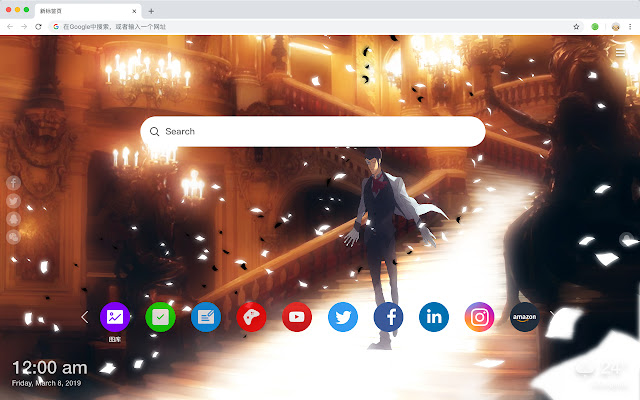Bookmark this page with the star icon
This screenshot has width=640, height=400.
(576, 27)
